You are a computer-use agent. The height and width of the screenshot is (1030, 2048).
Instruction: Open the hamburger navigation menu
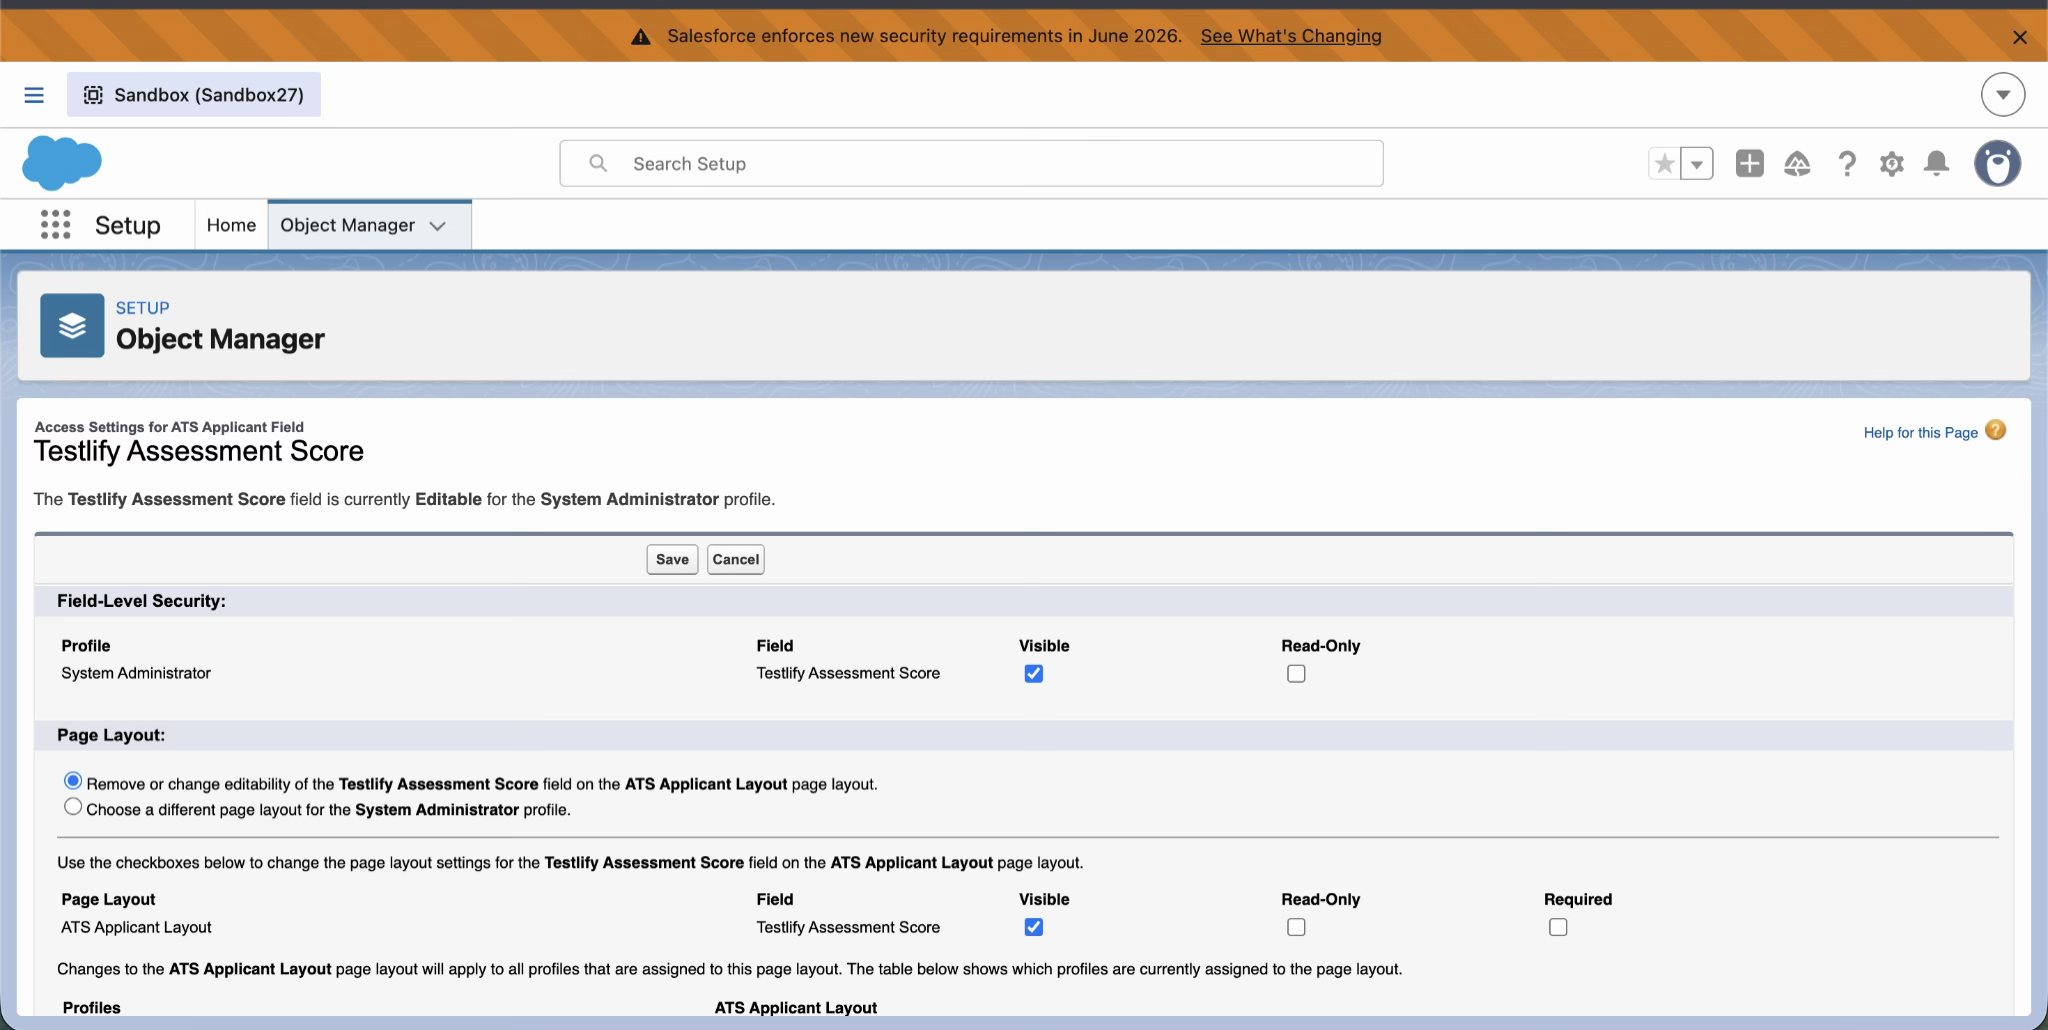pyautogui.click(x=34, y=95)
